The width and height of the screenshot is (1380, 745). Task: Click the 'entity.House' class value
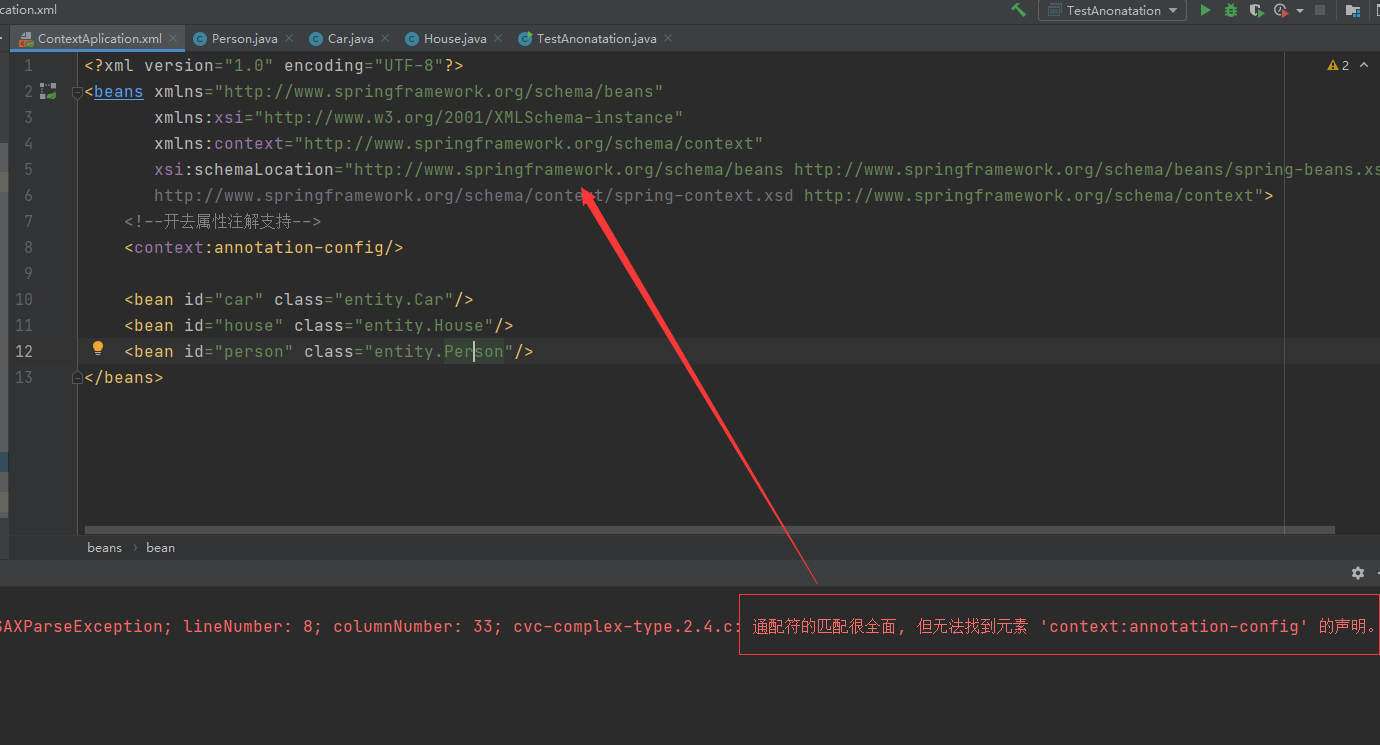[424, 326]
